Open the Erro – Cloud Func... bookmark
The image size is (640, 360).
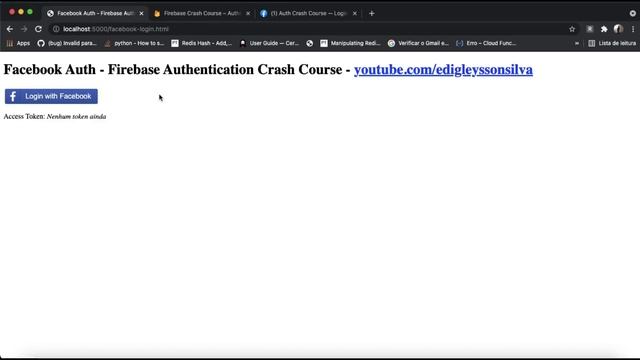486,43
